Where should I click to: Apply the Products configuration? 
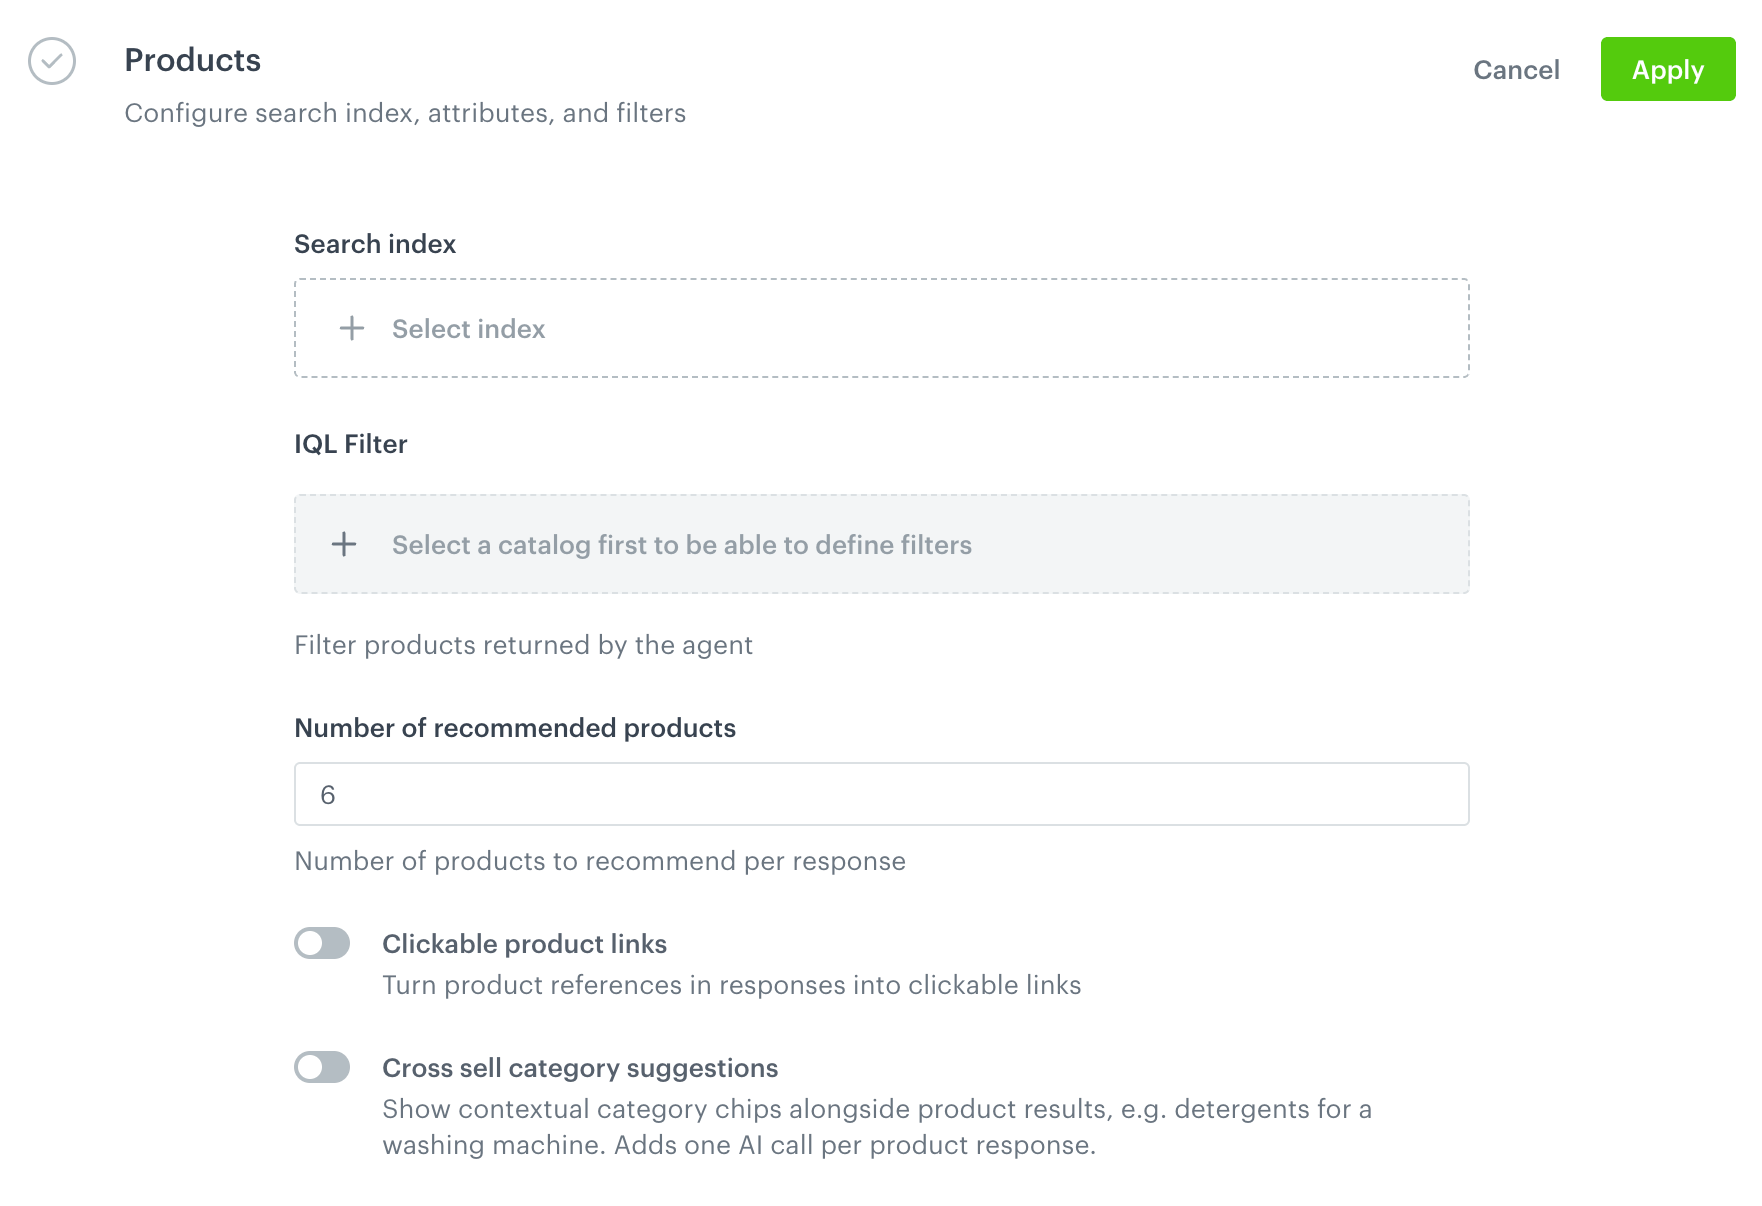pyautogui.click(x=1668, y=69)
